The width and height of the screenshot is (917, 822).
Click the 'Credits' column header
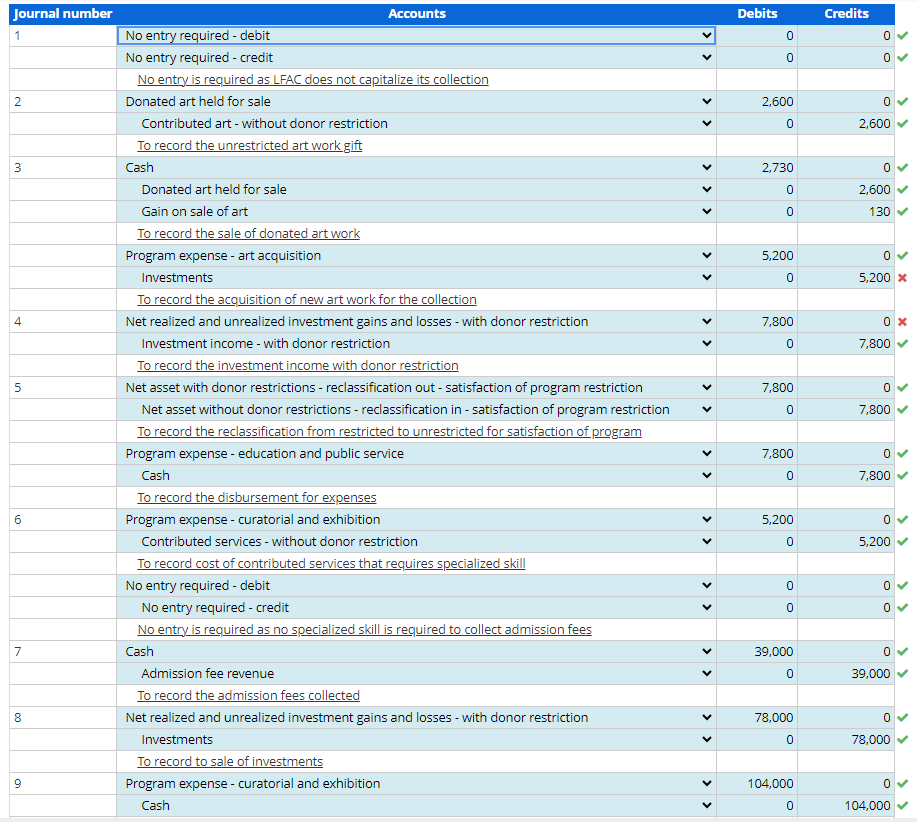coord(846,13)
